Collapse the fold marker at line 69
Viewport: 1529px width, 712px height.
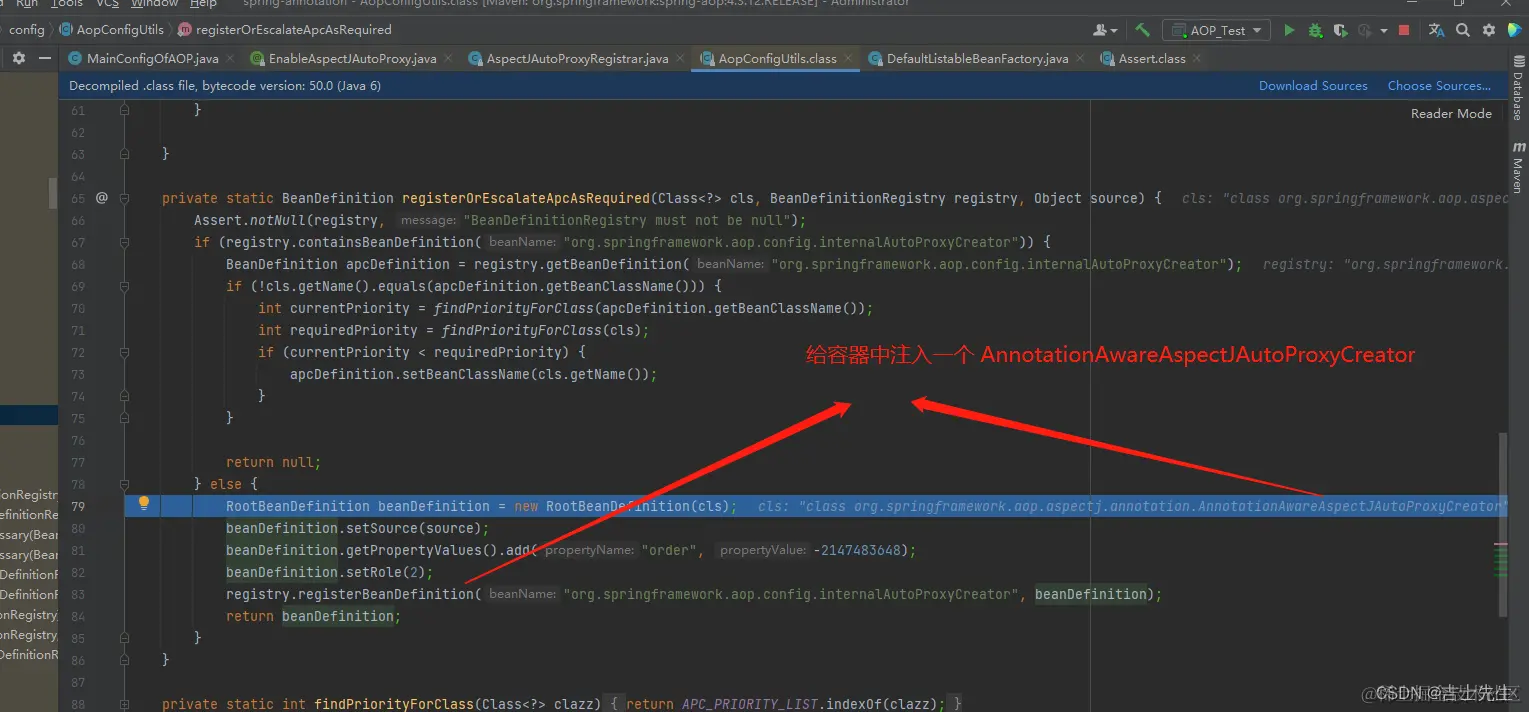click(124, 286)
